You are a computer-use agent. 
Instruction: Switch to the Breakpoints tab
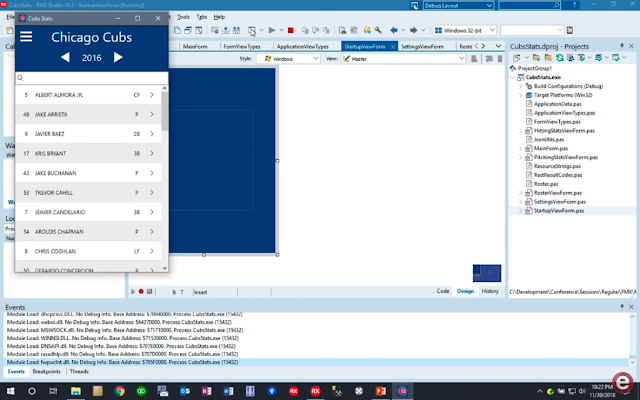coord(47,371)
